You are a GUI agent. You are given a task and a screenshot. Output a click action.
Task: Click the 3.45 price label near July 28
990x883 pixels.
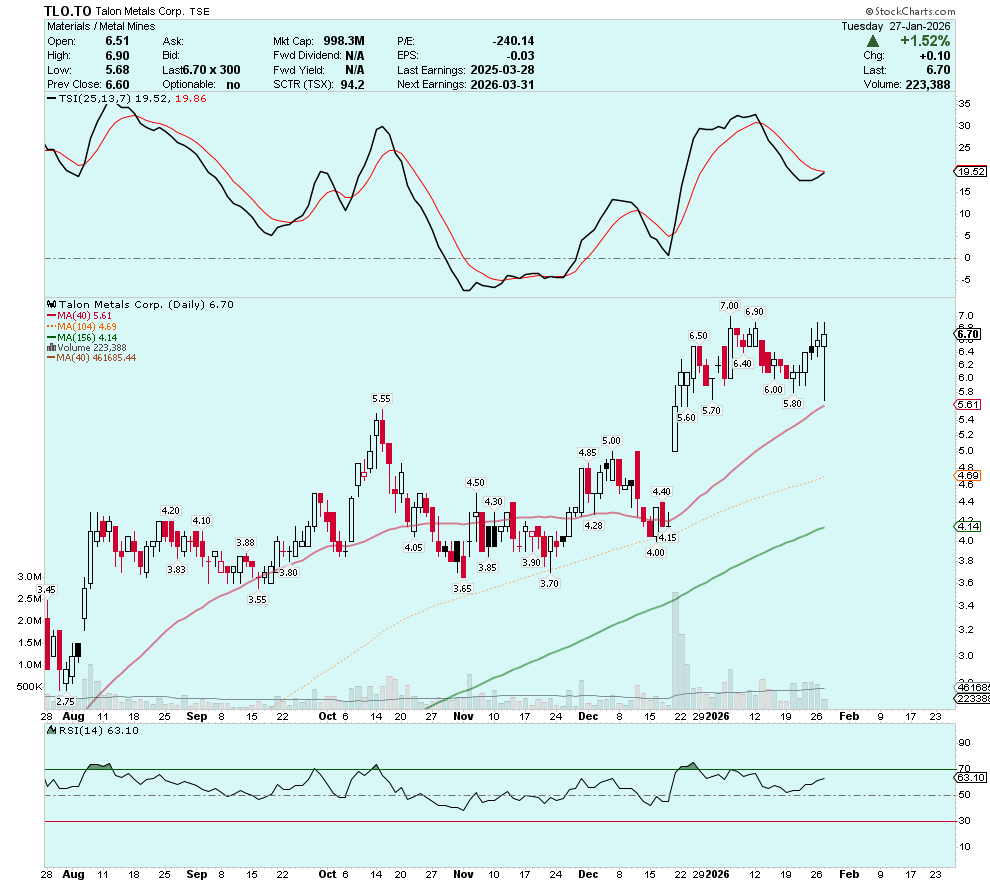(x=46, y=590)
